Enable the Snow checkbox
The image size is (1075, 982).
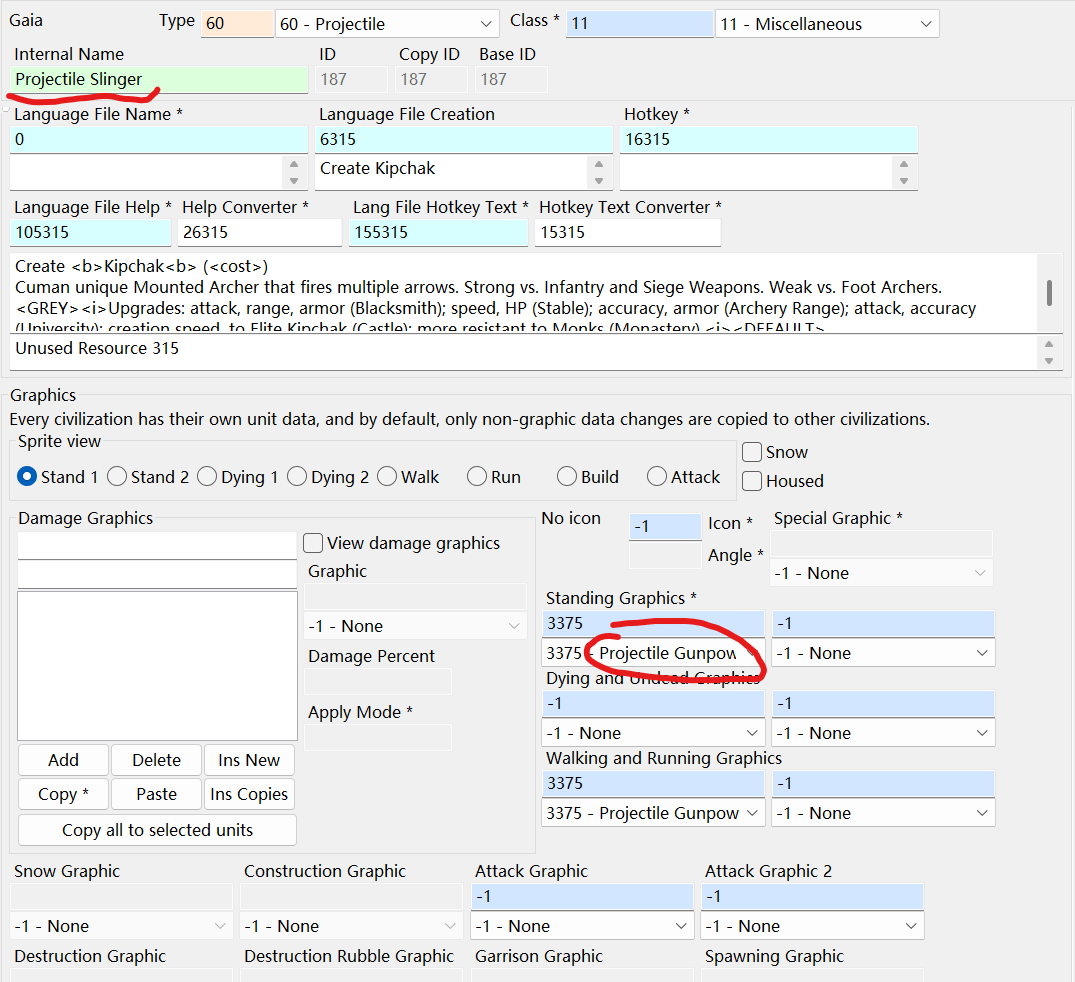751,452
